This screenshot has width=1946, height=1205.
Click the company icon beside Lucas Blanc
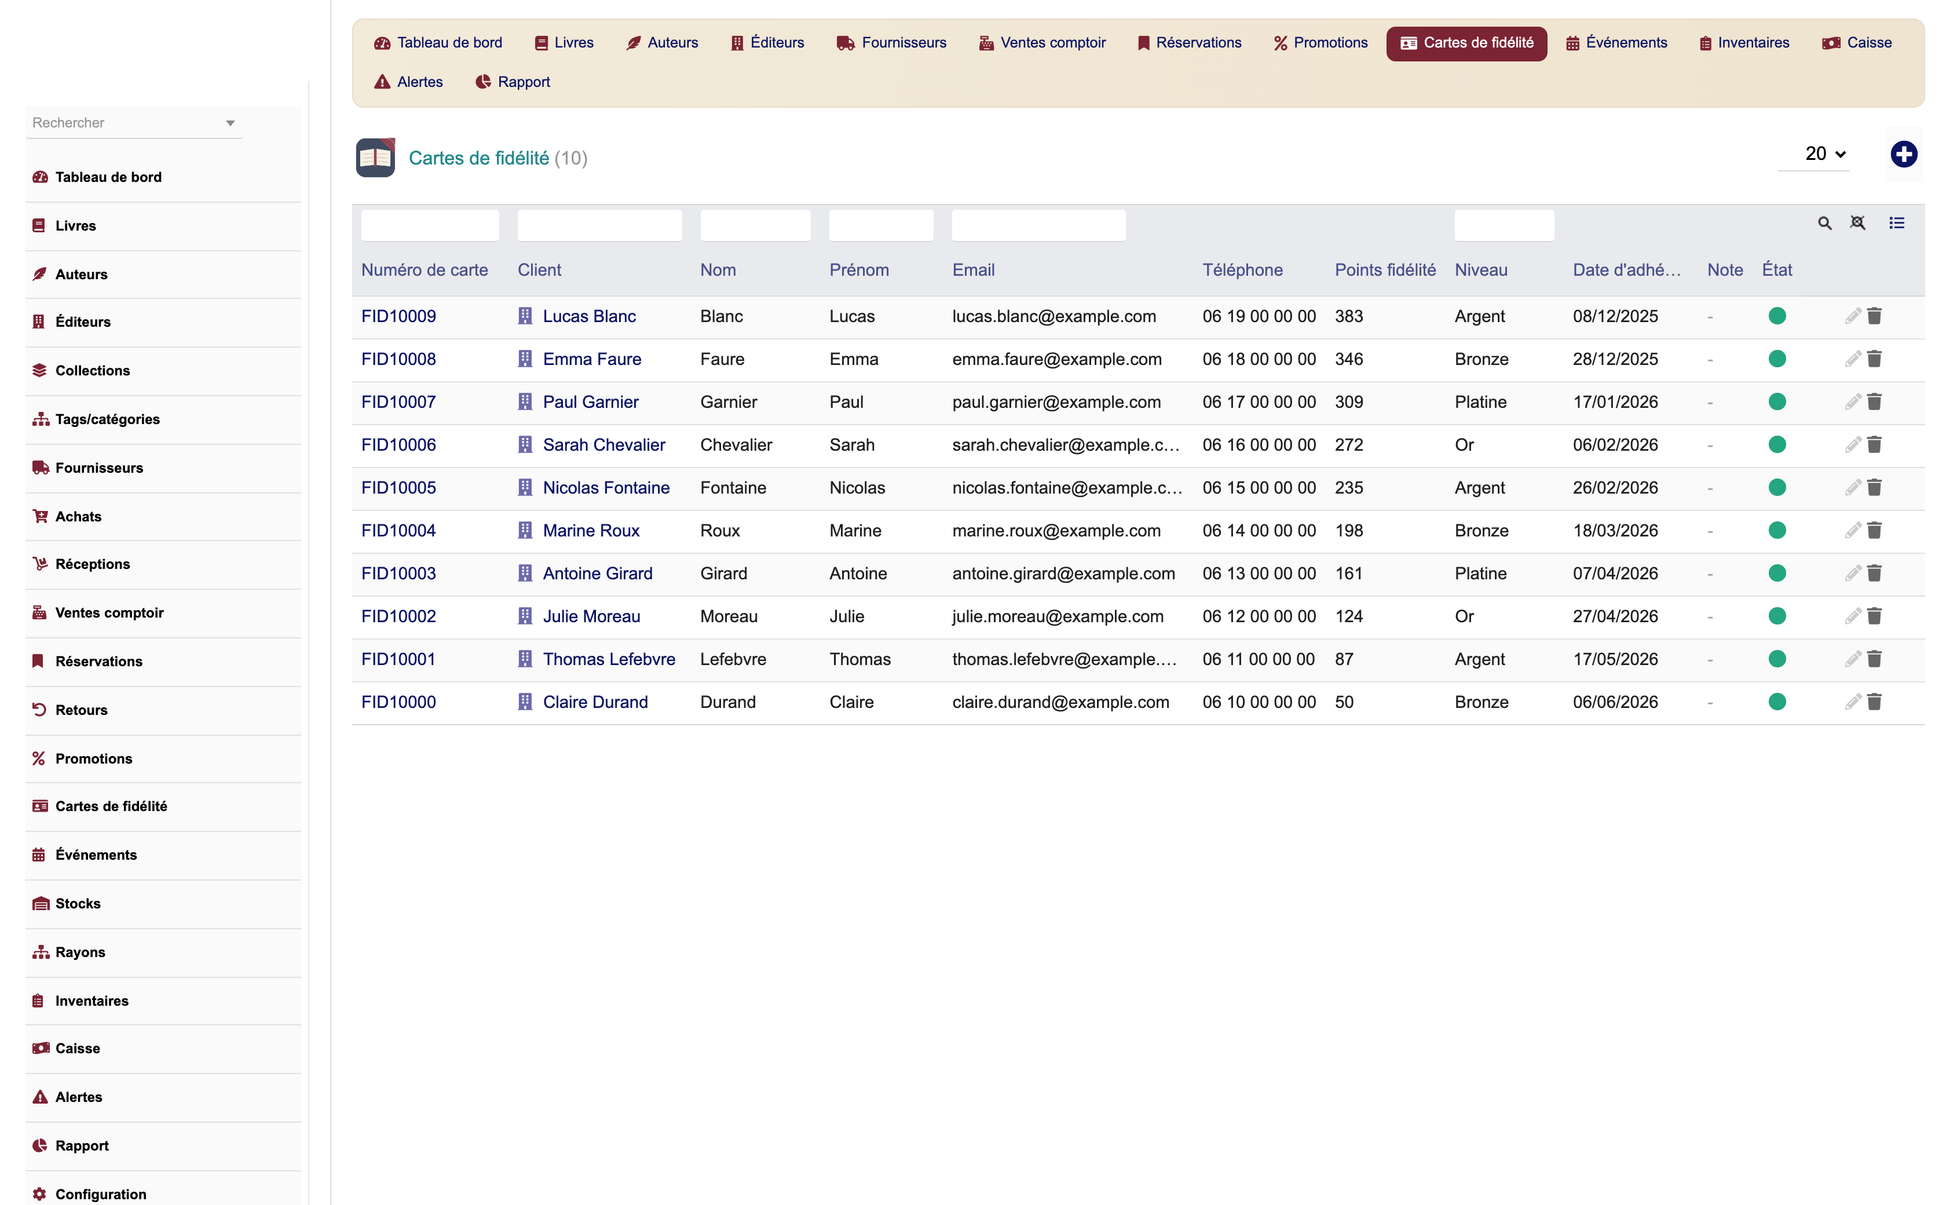525,316
